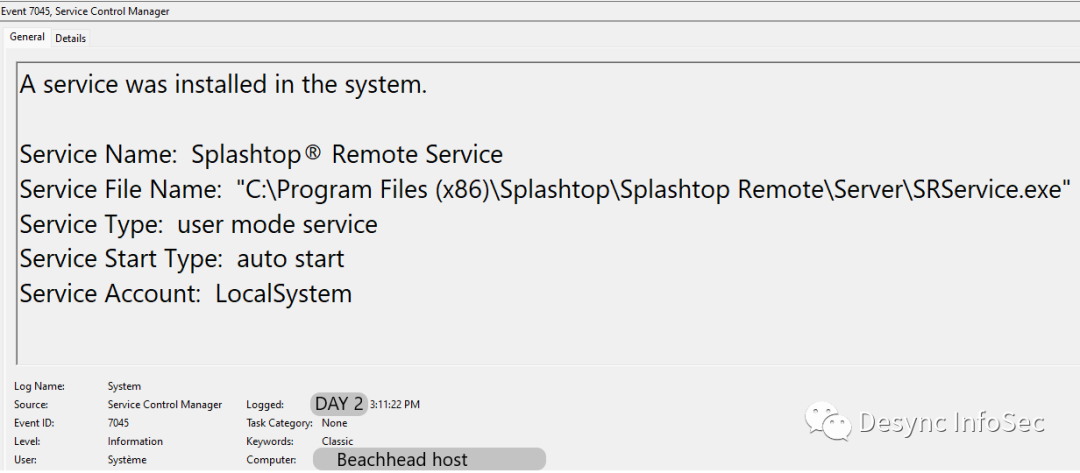Click the Source value Service Control Manager
The width and height of the screenshot is (1080, 473).
coord(165,405)
